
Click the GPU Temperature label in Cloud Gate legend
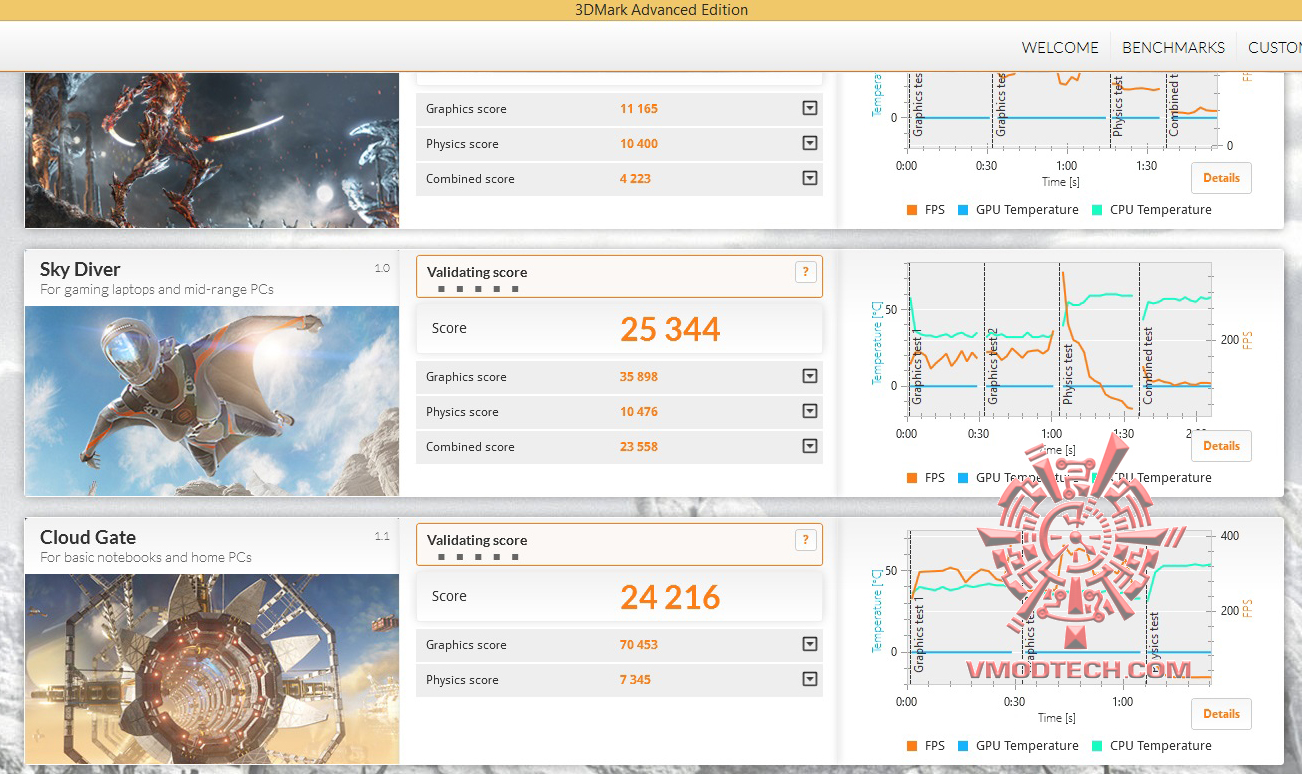(1027, 746)
